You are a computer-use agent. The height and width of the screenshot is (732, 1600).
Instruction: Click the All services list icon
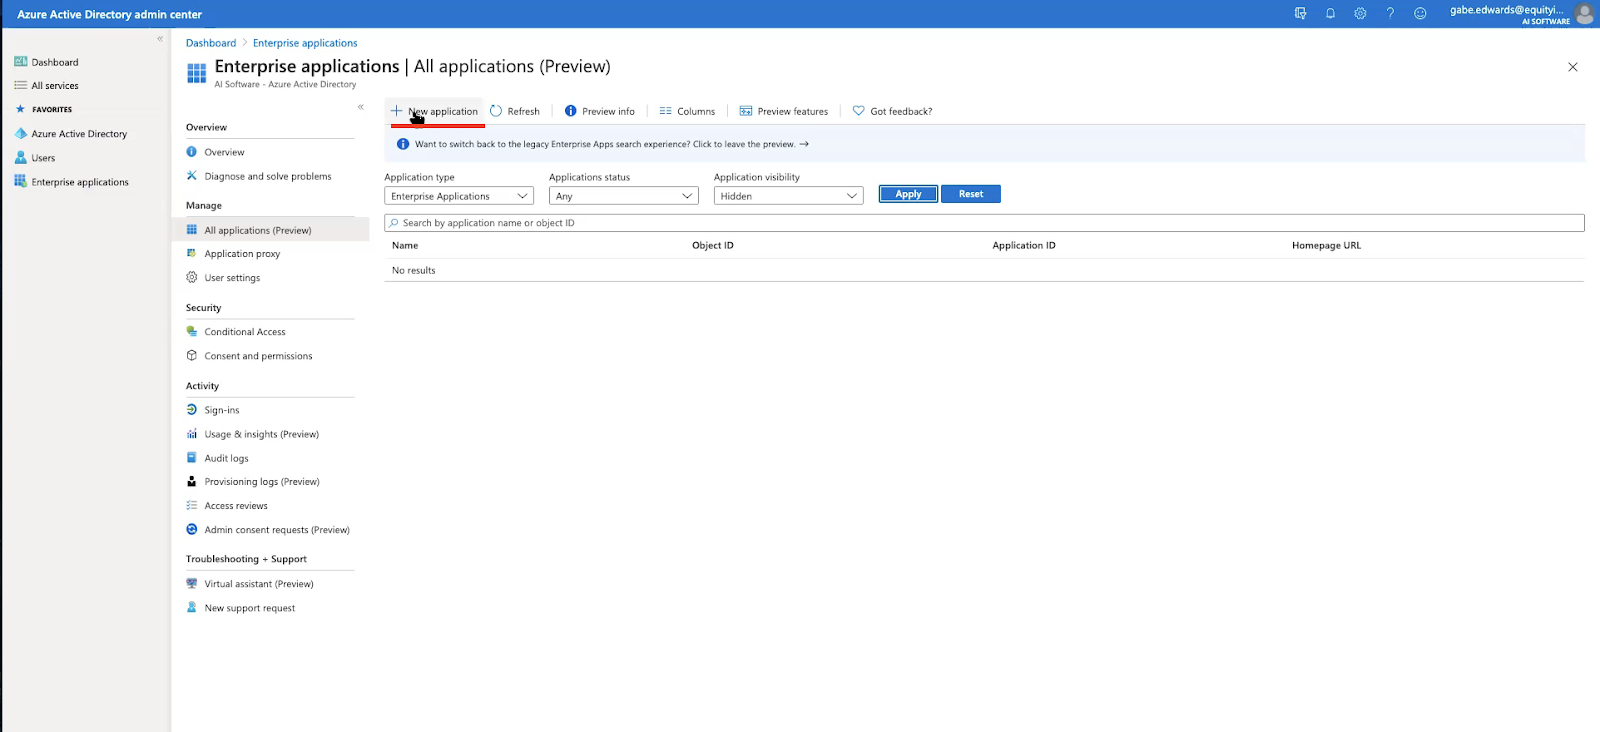[x=20, y=86]
